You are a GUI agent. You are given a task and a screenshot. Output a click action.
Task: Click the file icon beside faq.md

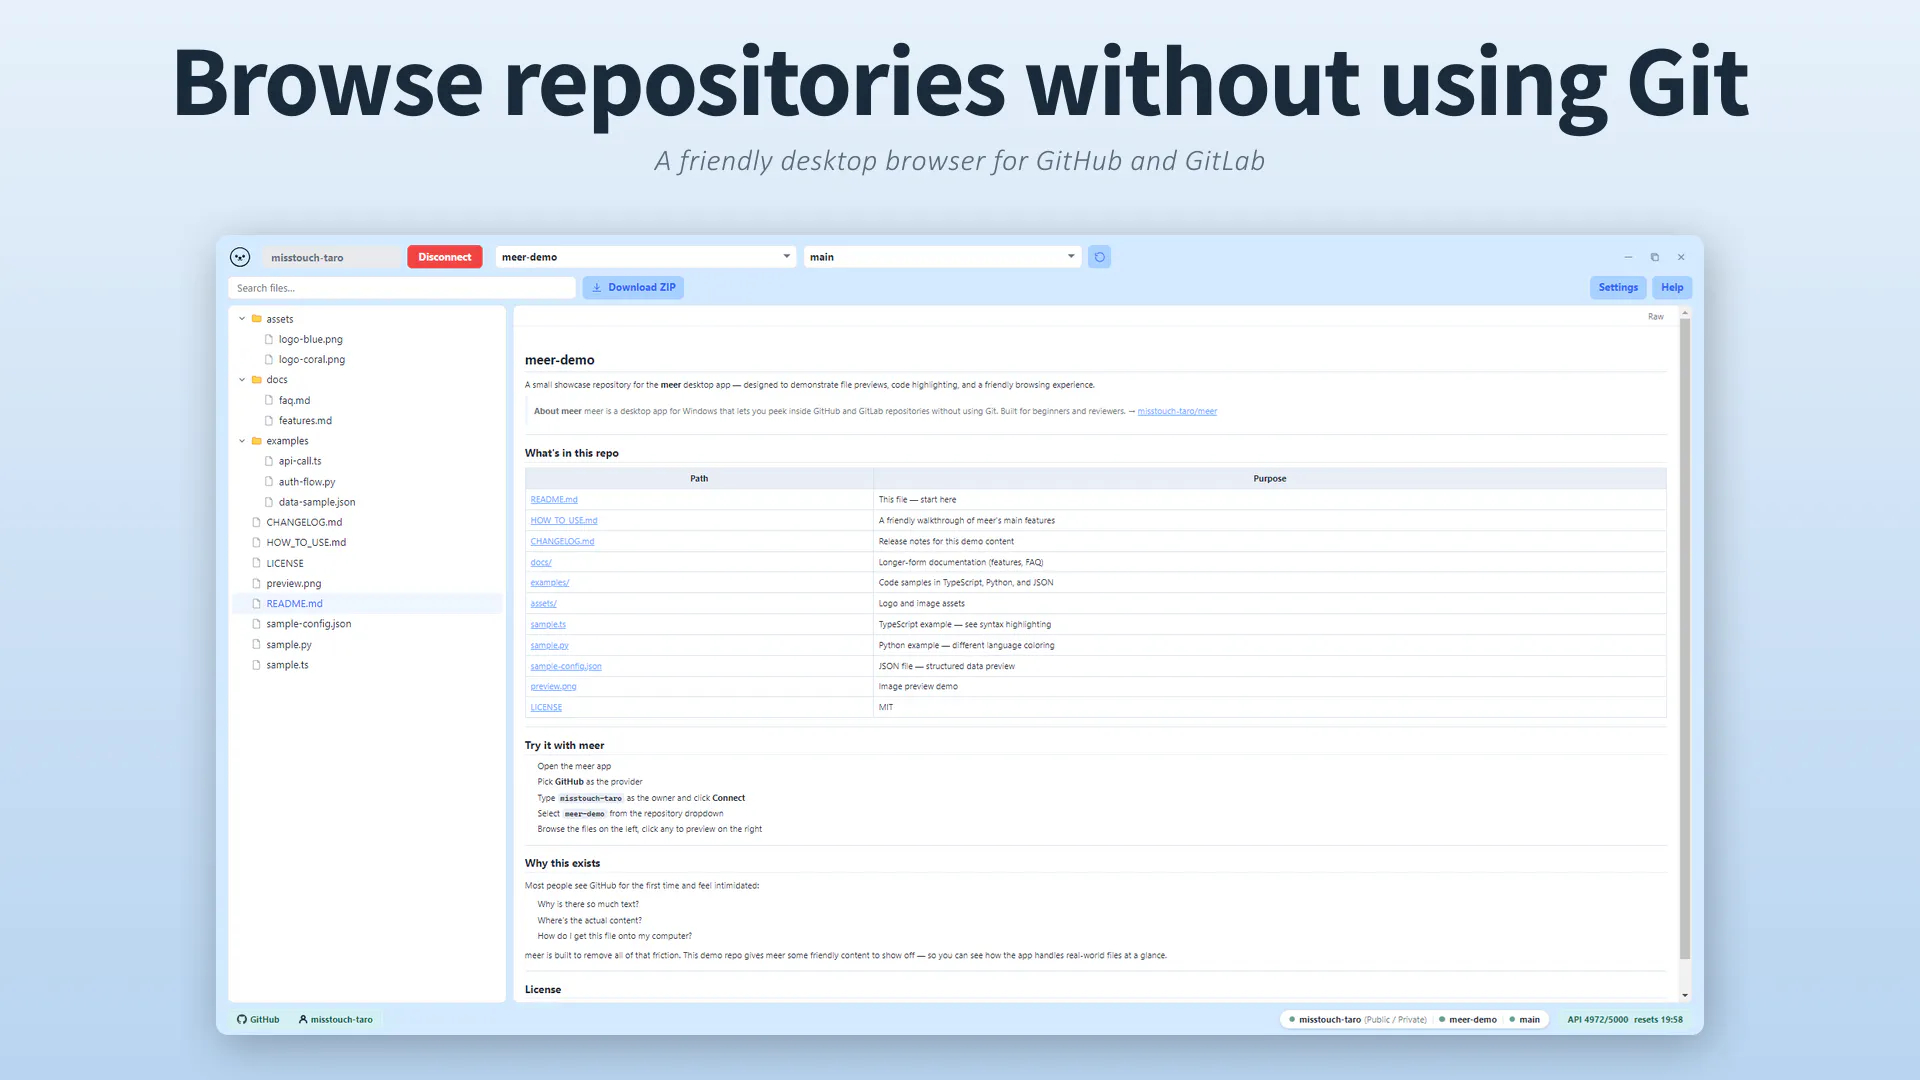[x=269, y=400]
